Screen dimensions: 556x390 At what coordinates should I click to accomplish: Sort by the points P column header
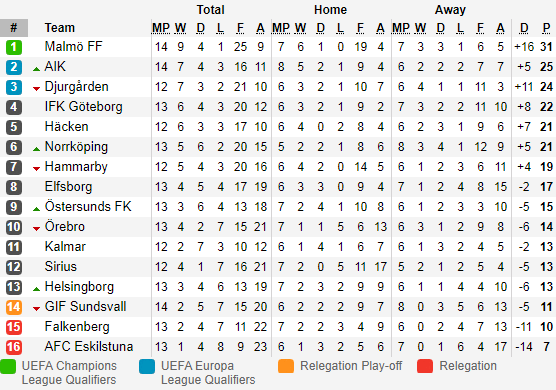point(546,28)
